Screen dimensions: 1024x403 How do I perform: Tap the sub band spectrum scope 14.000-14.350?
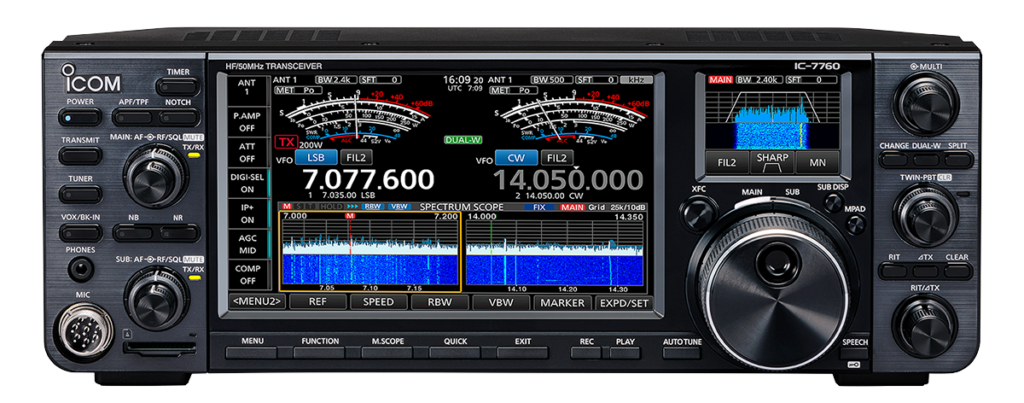tap(554, 251)
